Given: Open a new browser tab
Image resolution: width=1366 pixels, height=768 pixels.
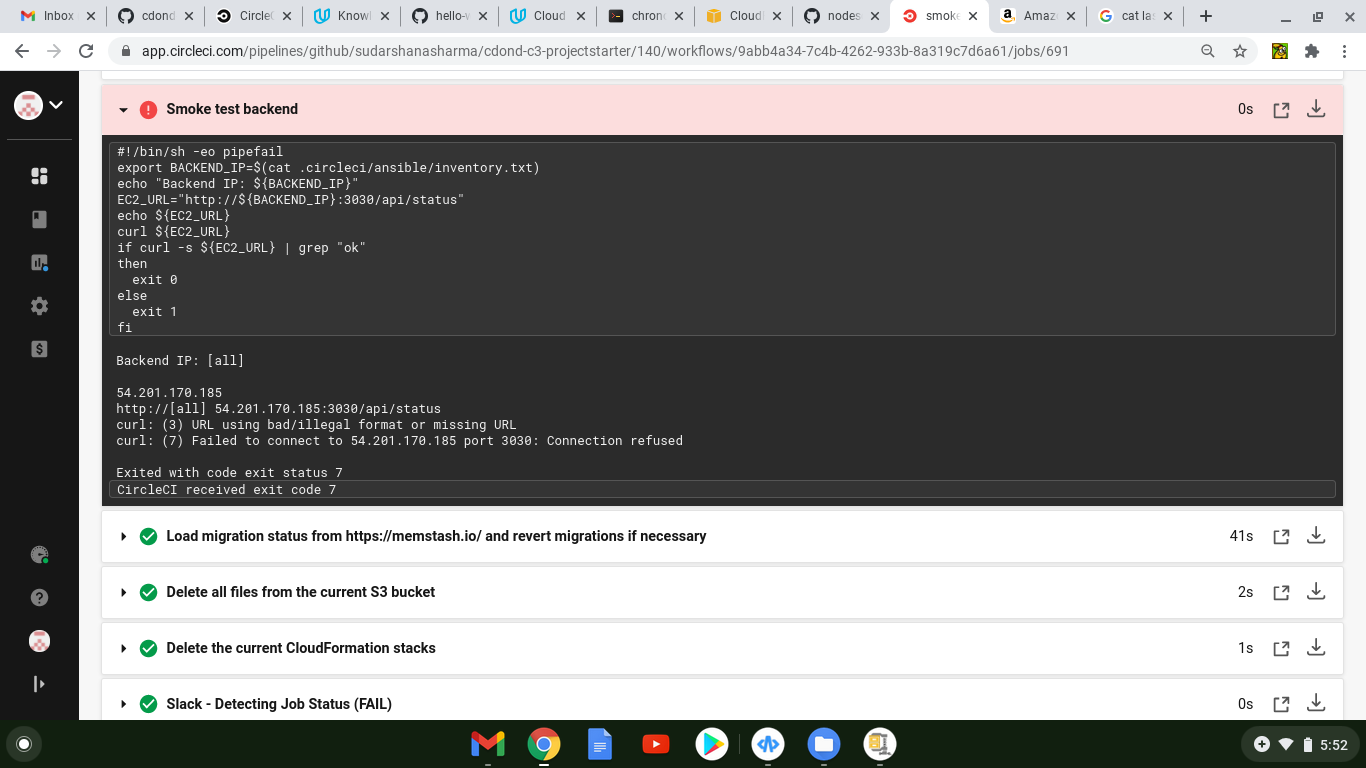Looking at the screenshot, I should 1206,16.
